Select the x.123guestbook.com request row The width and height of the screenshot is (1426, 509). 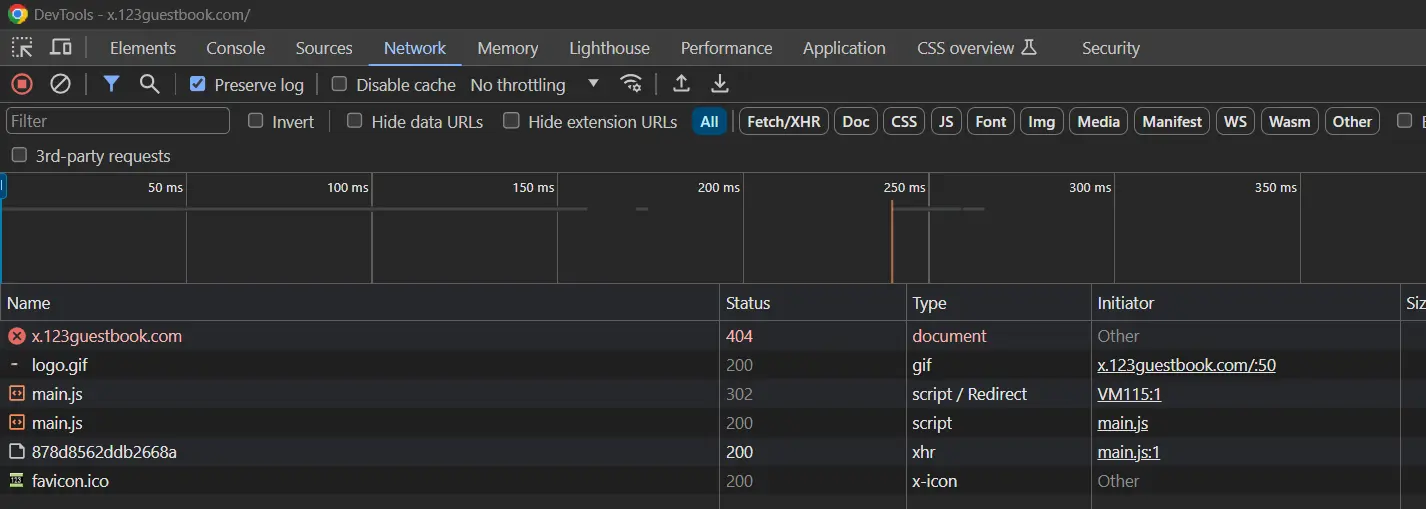click(x=713, y=336)
